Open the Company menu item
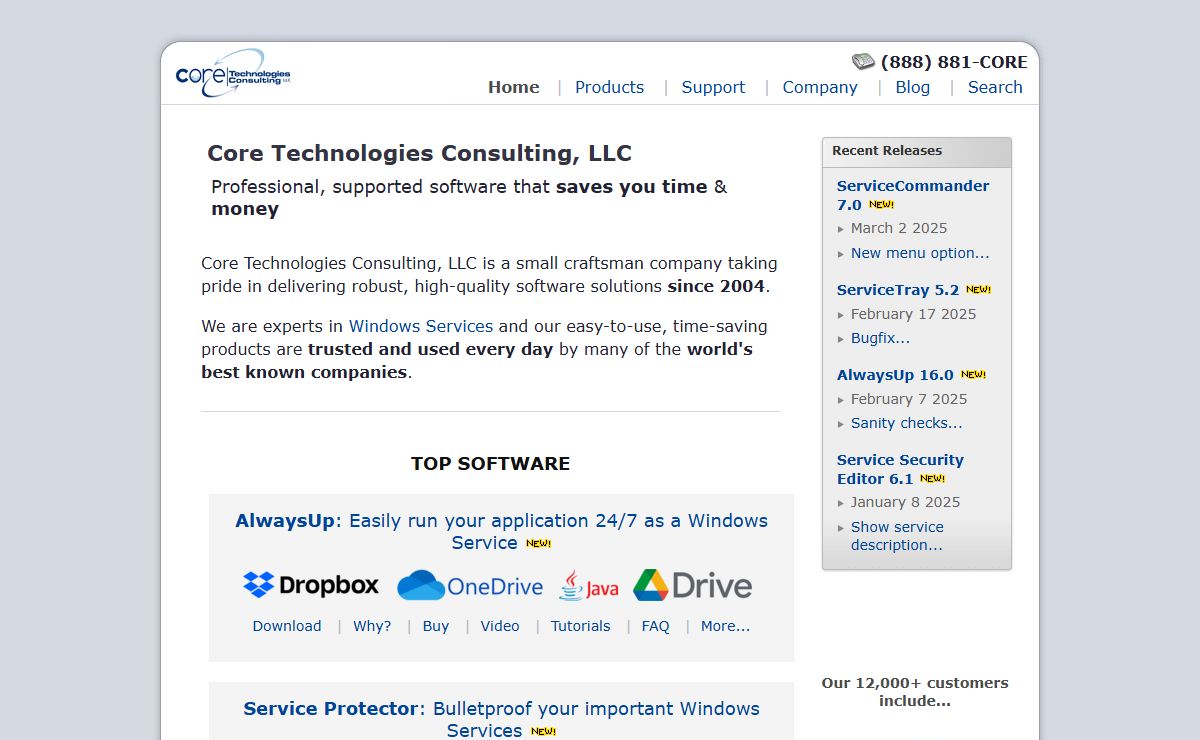Viewport: 1200px width, 740px height. coord(820,87)
